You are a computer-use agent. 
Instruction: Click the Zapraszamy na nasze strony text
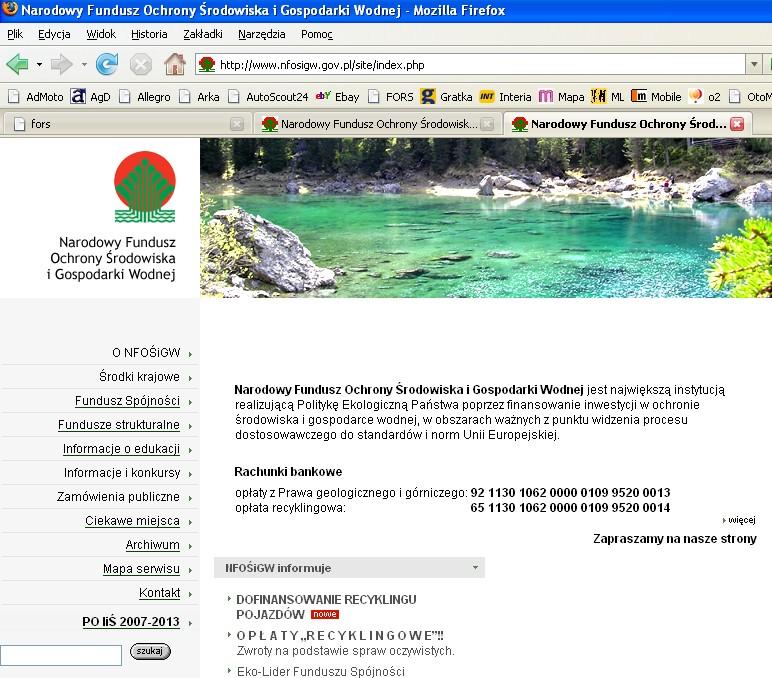(675, 539)
